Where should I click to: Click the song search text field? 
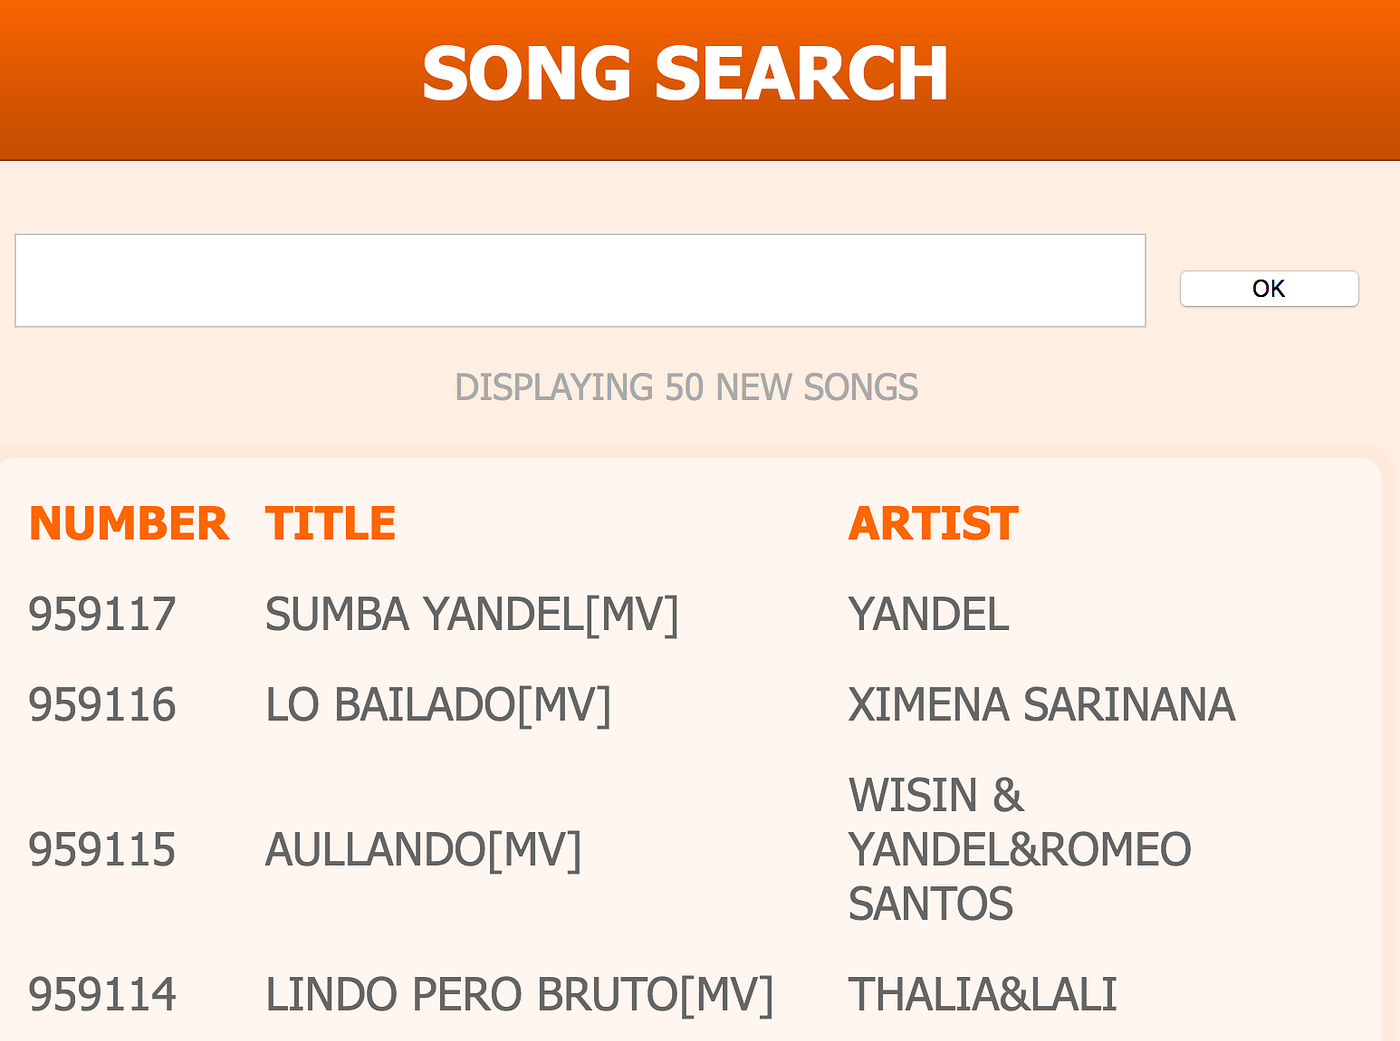pyautogui.click(x=580, y=280)
